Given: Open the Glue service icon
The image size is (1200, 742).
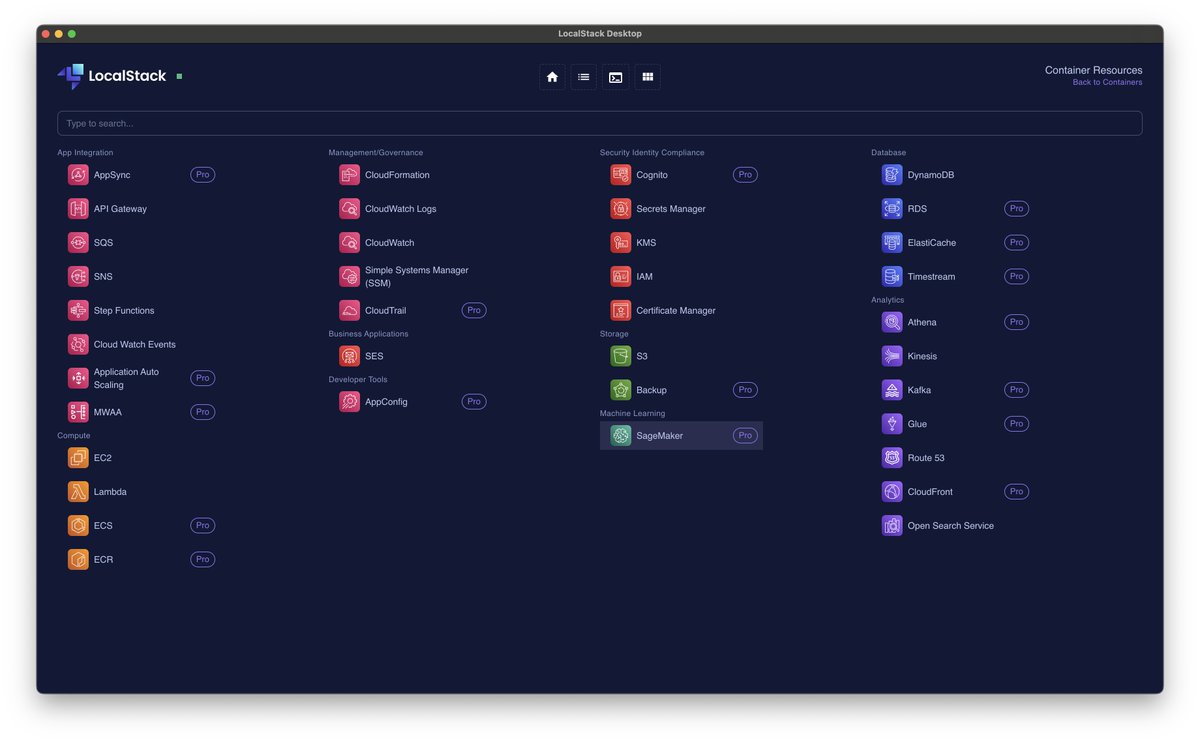Looking at the screenshot, I should (x=892, y=424).
